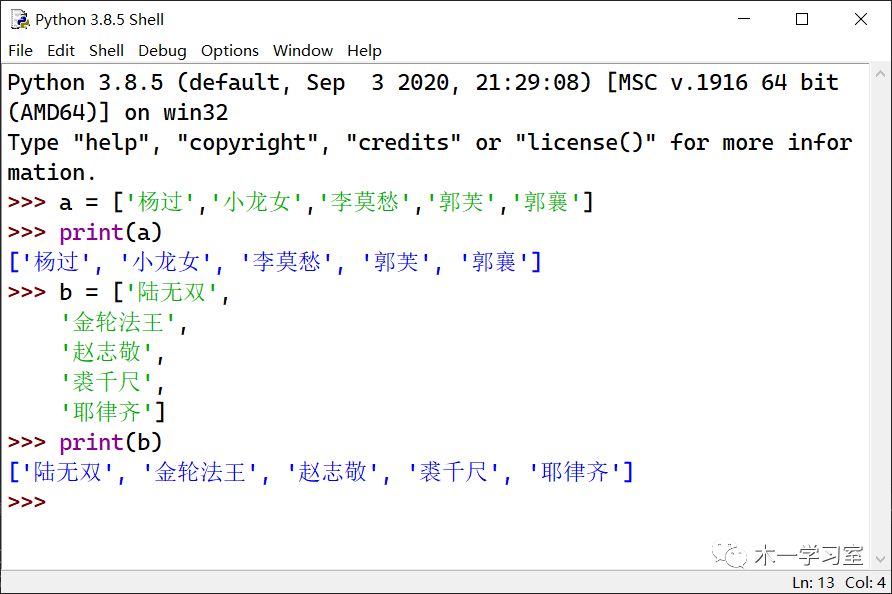
Task: Click the Ln 13 Col 4 status indicator
Action: [x=840, y=582]
